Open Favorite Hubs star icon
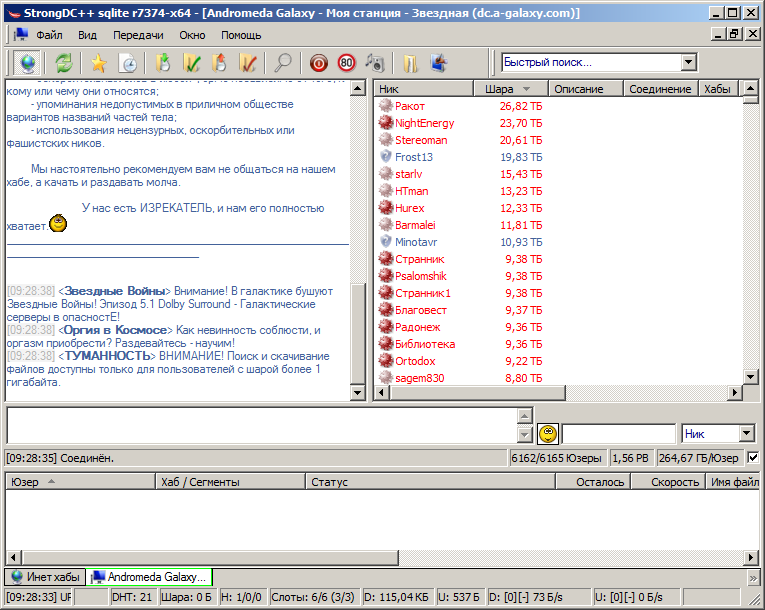765x610 pixels. (x=98, y=63)
